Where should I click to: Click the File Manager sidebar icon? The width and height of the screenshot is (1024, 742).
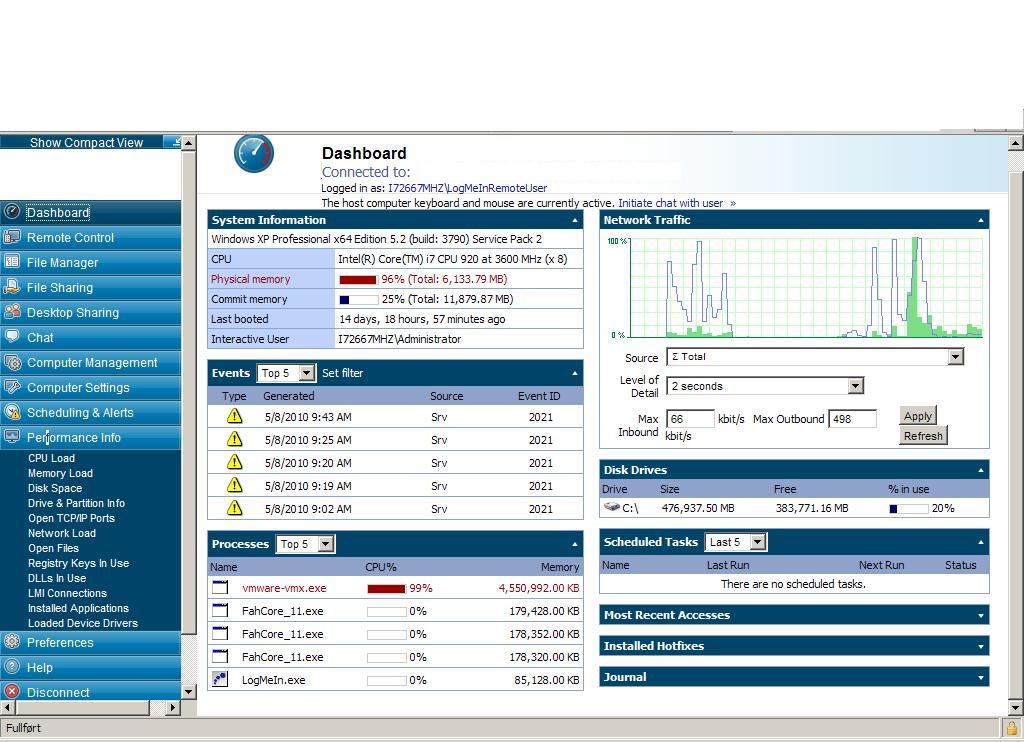tap(12, 263)
